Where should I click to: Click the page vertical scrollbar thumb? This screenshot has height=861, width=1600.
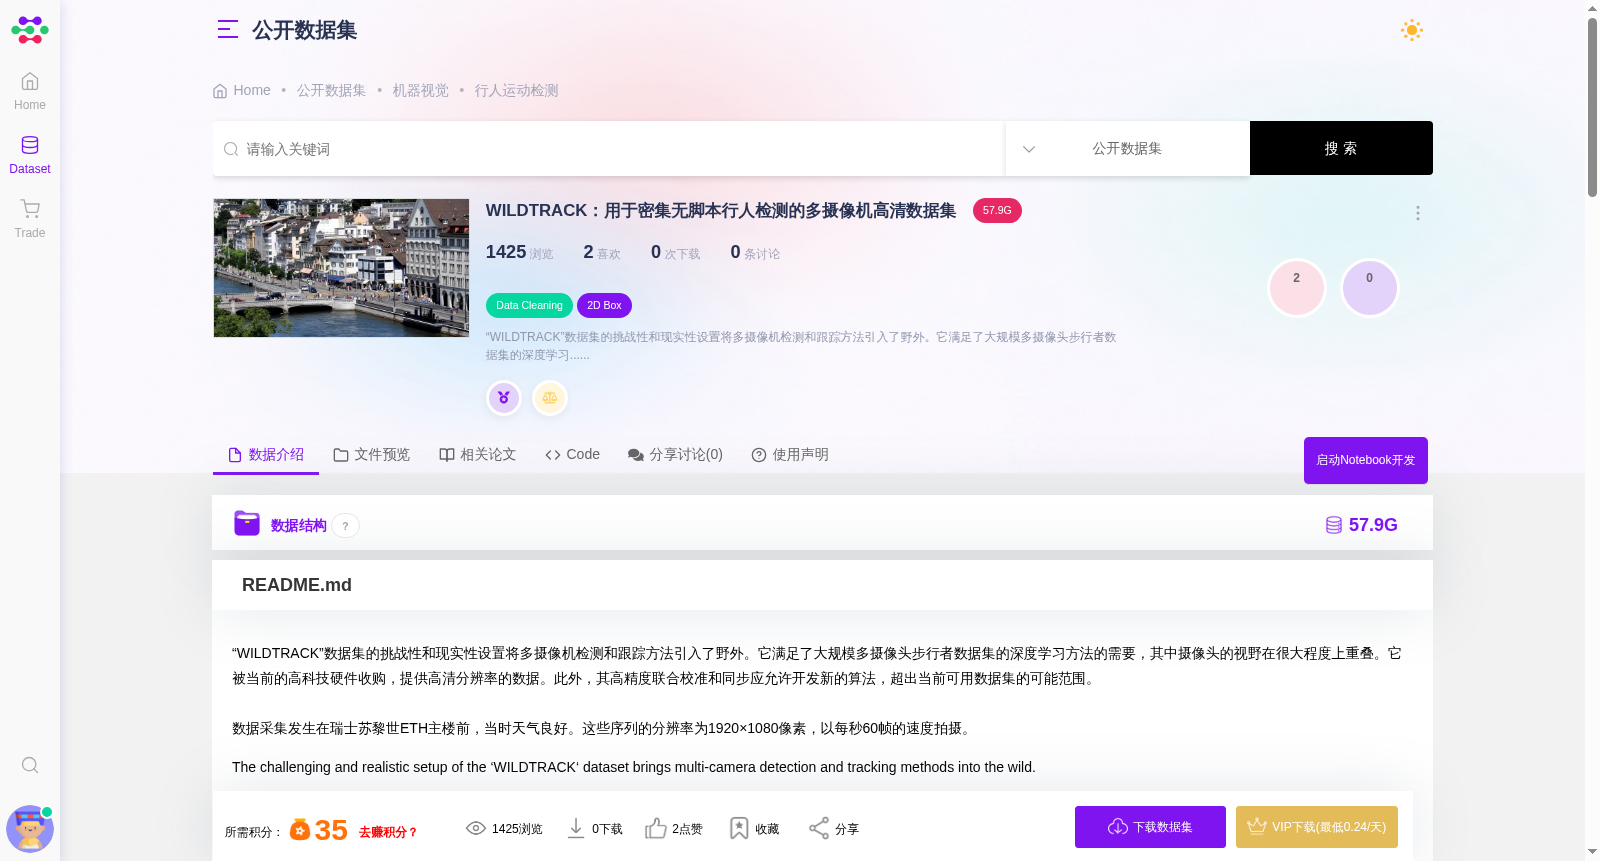[x=1592, y=107]
